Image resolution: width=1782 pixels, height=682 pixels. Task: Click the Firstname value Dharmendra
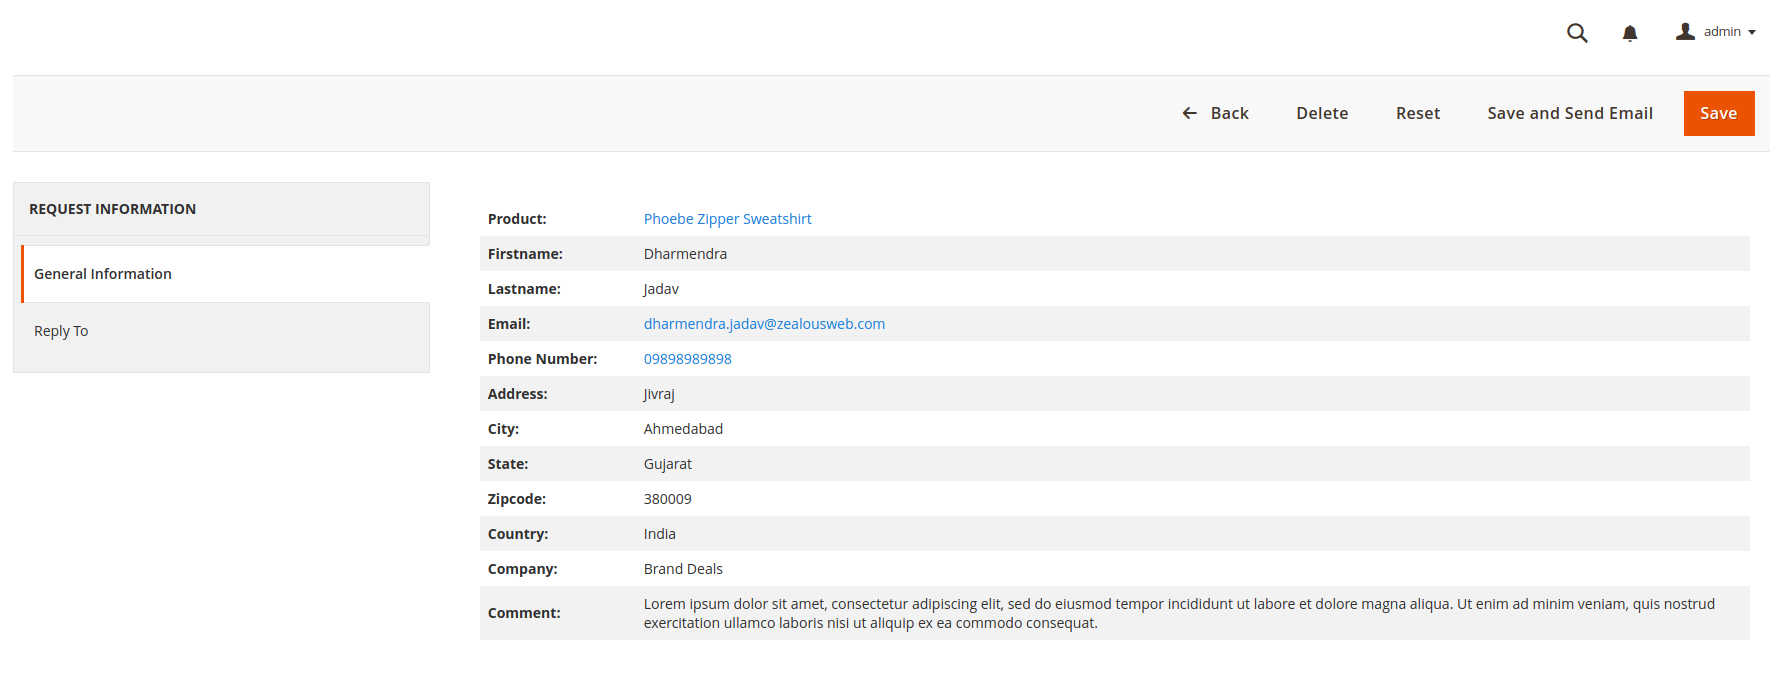tap(685, 254)
